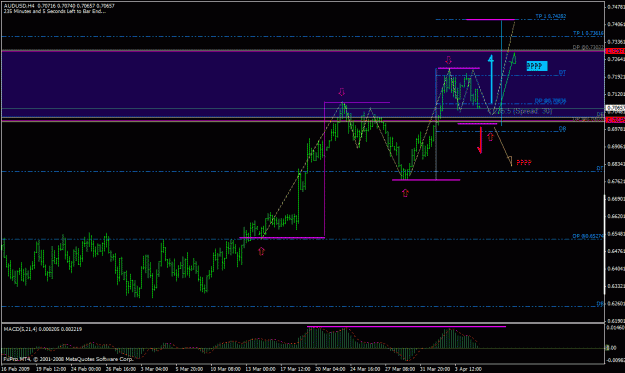Select the TP 1 0.74282 level label
The height and width of the screenshot is (373, 625).
[550, 16]
